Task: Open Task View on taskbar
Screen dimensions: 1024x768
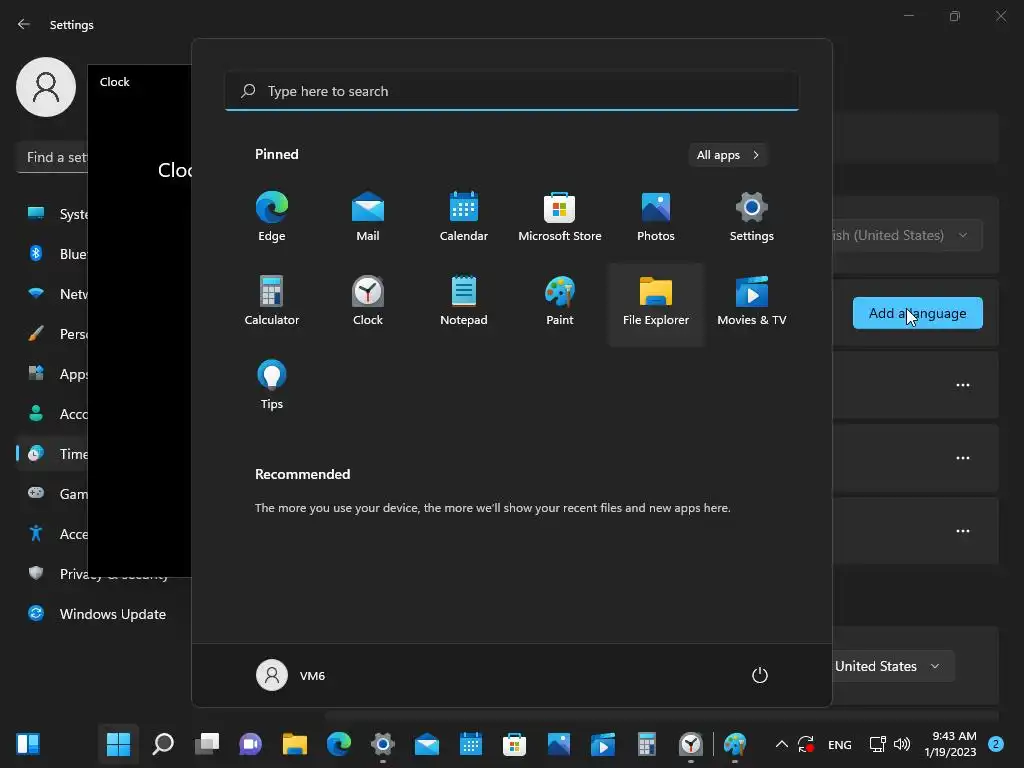Action: coord(207,744)
